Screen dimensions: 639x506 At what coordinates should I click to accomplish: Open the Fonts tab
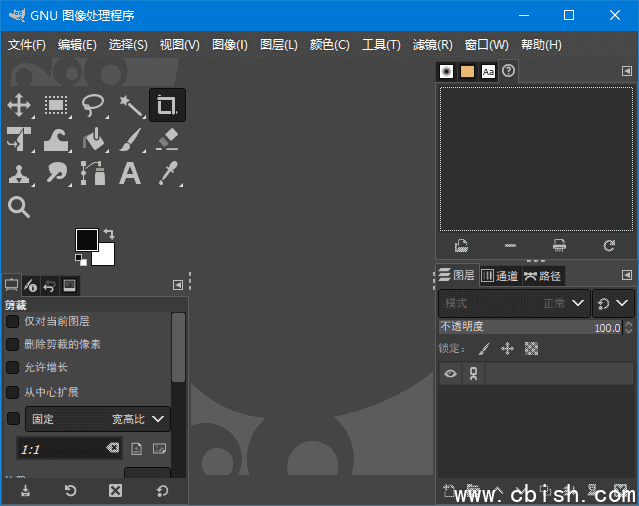[488, 72]
